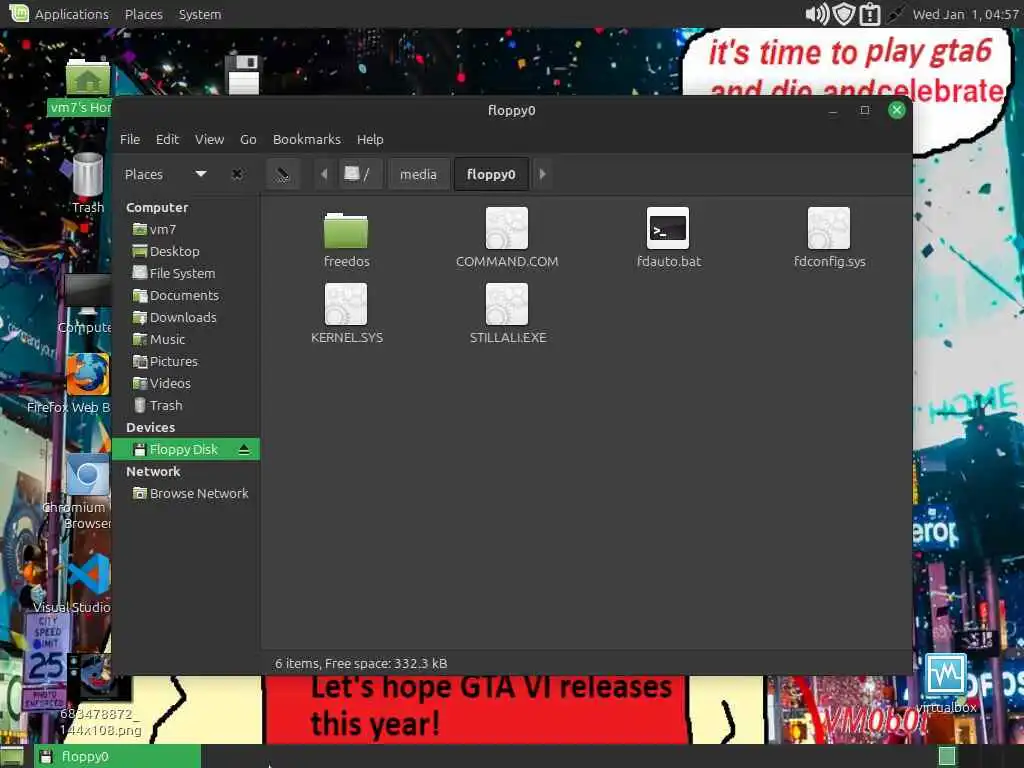Open Browse Network in sidebar

point(186,494)
